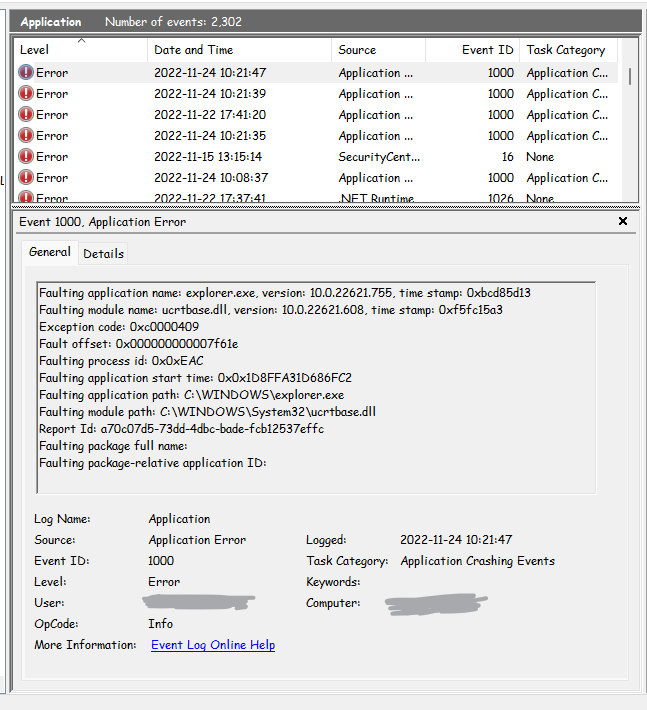Sort by Event ID column header
The height and width of the screenshot is (710, 647).
click(x=472, y=50)
